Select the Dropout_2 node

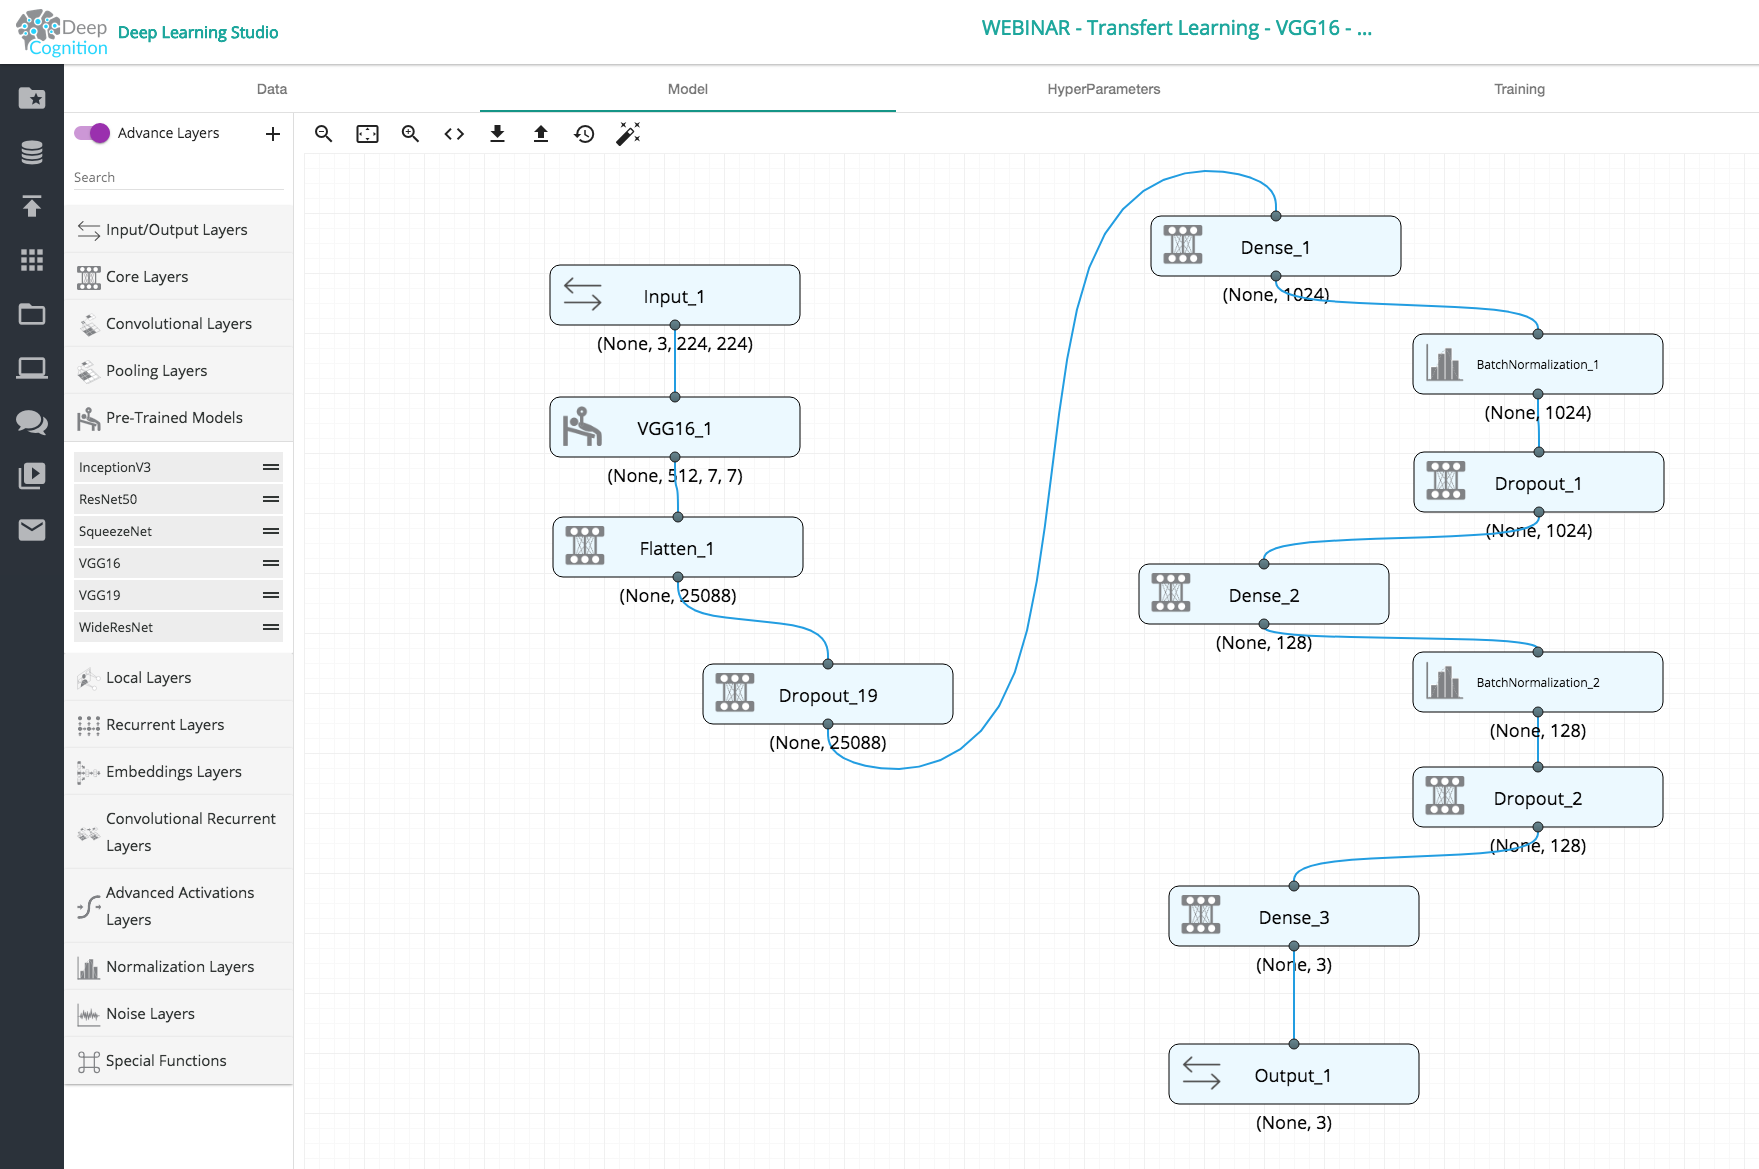(1538, 797)
